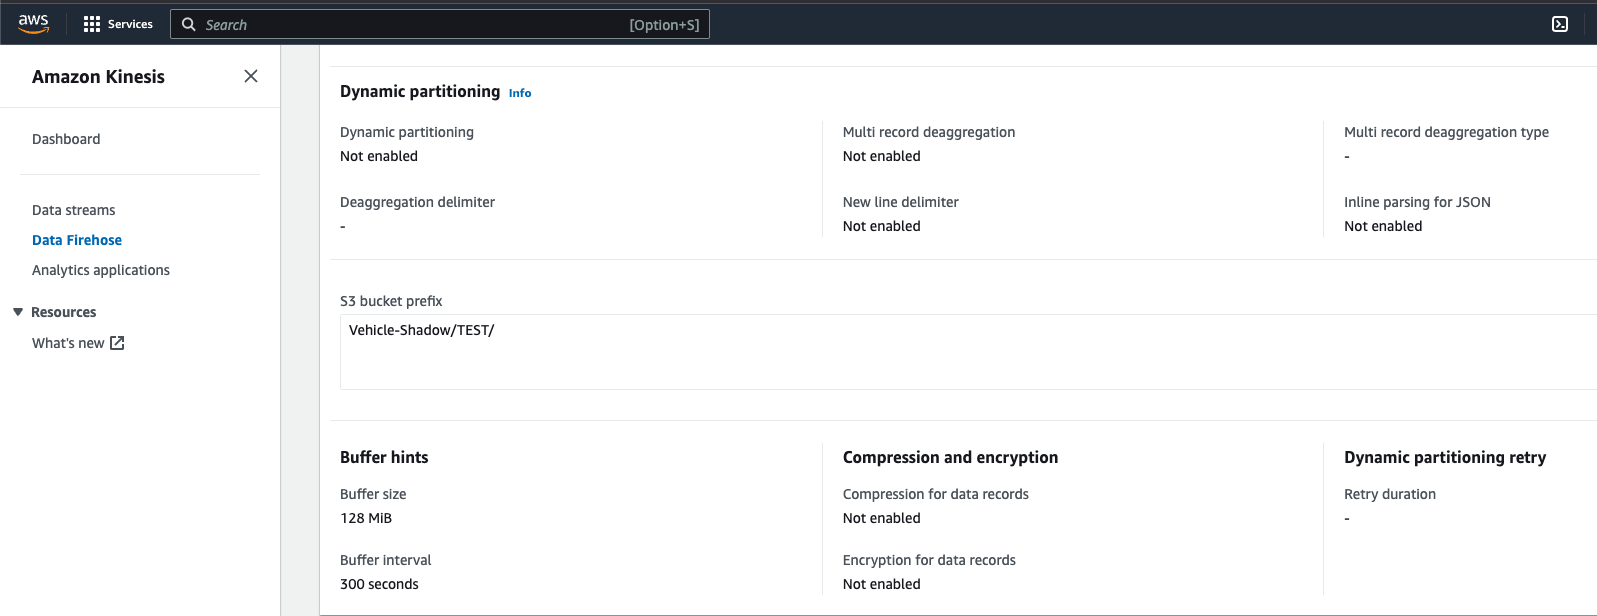Open the CloudShell terminal icon
The width and height of the screenshot is (1597, 616).
coord(1560,24)
